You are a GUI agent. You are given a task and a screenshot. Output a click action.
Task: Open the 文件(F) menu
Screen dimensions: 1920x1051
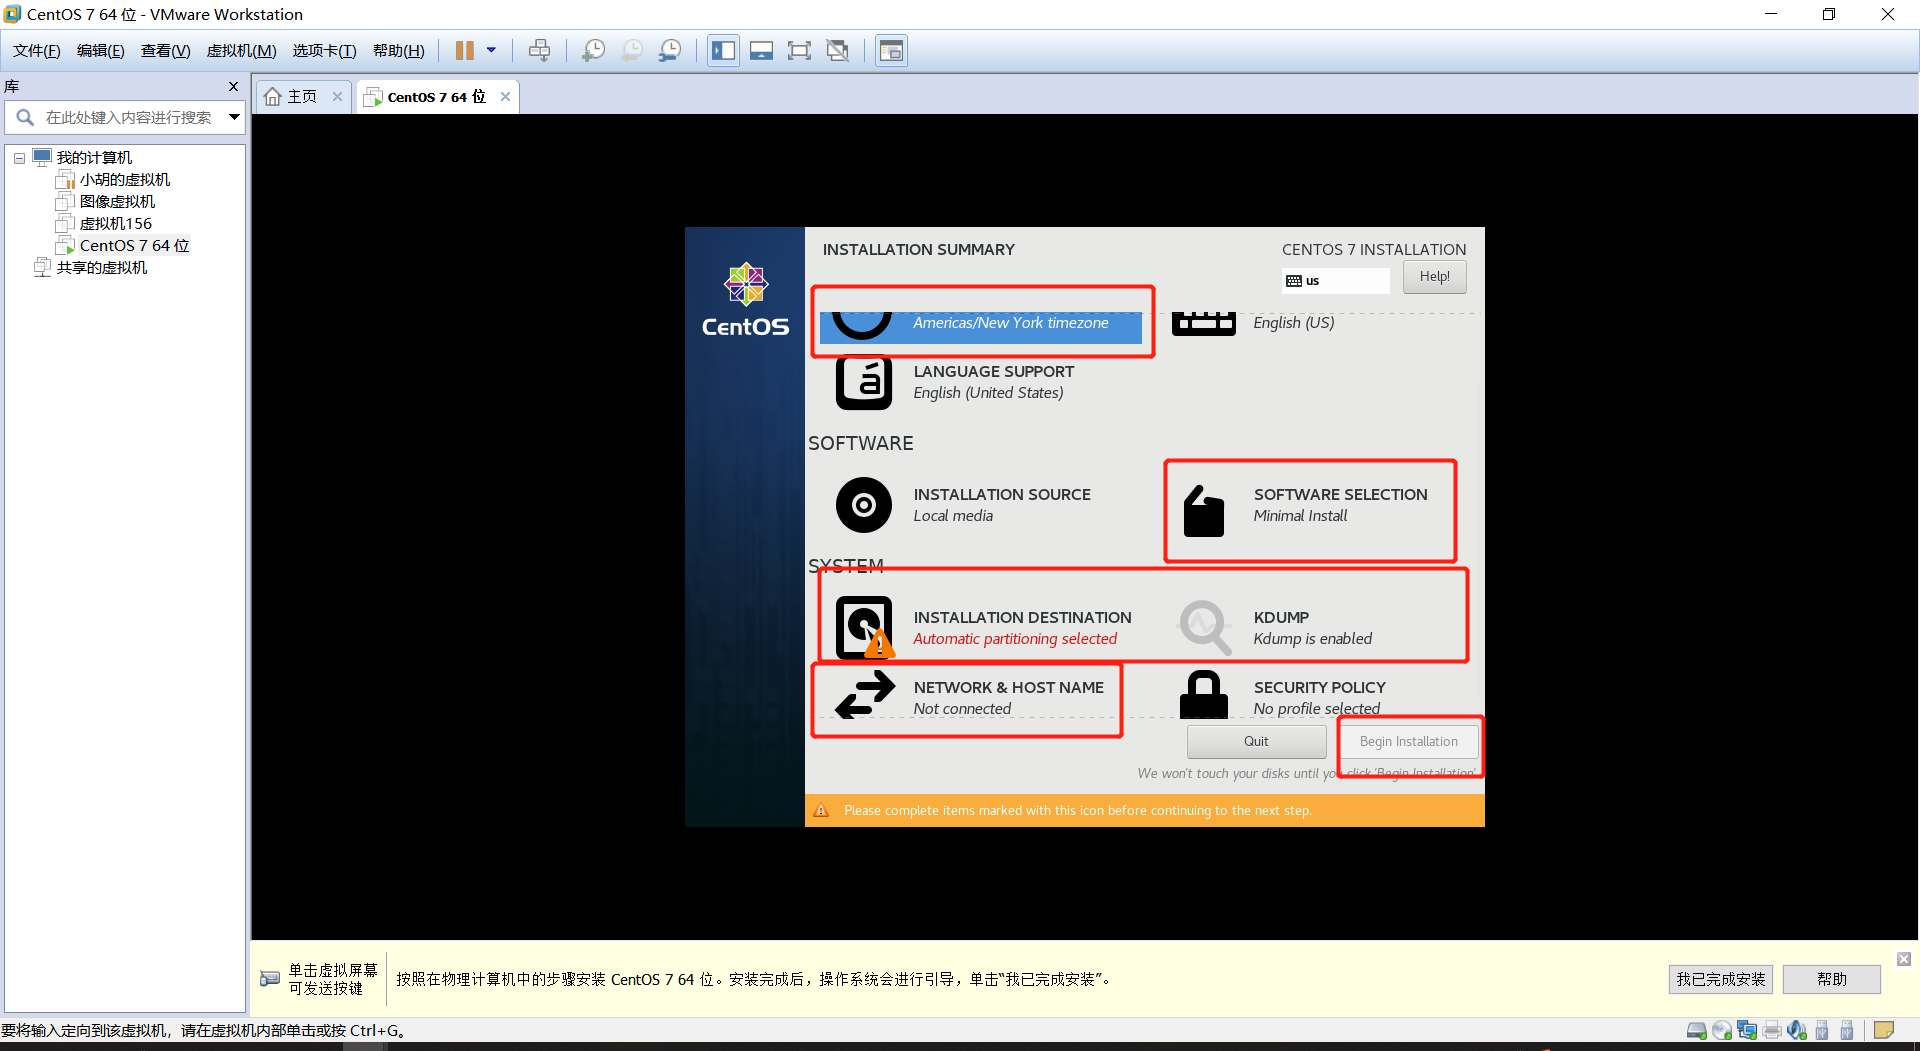[x=37, y=51]
